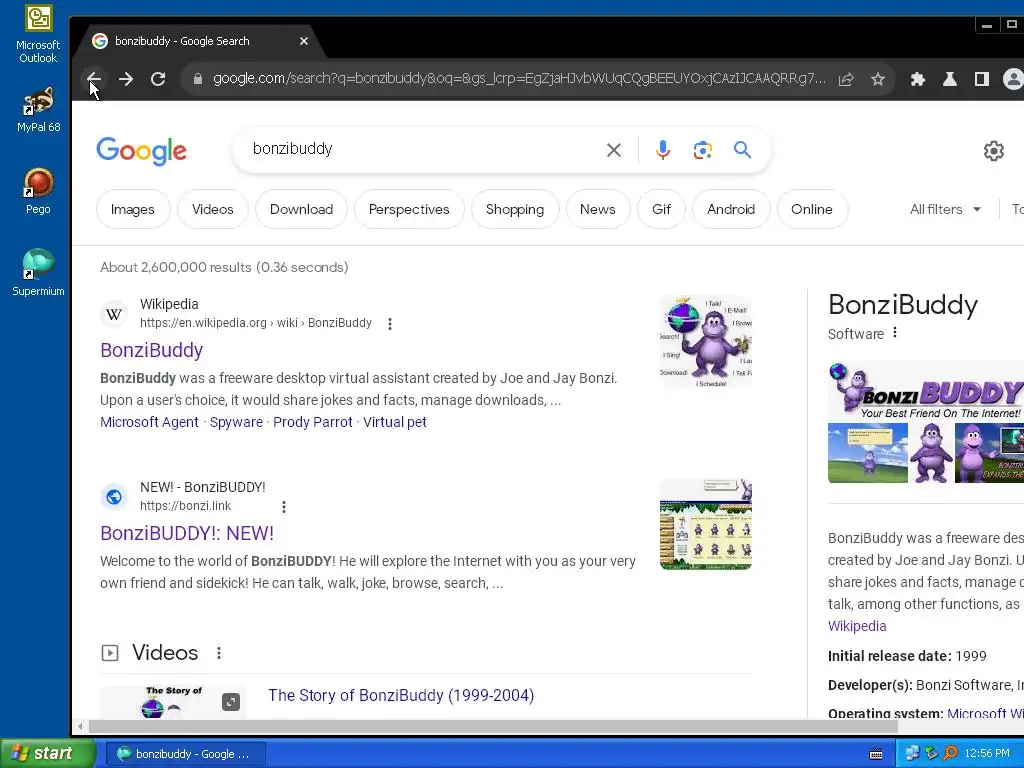1024x768 pixels.
Task: Open more options for the bonzi.link result
Action: coord(284,507)
